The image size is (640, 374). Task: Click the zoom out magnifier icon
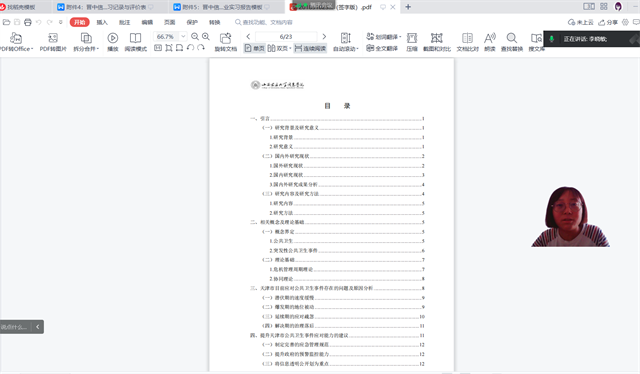pyautogui.click(x=195, y=36)
